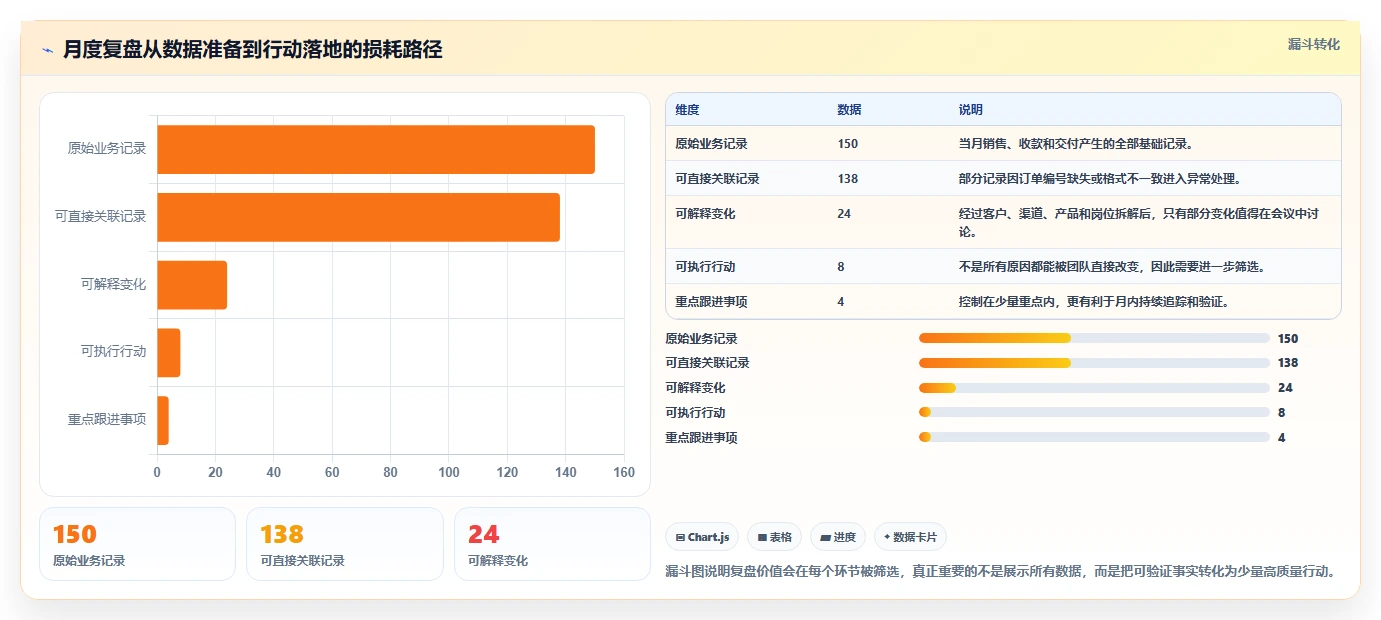Click the value 138 in the table
Viewport: 1381px width, 620px height.
point(848,179)
